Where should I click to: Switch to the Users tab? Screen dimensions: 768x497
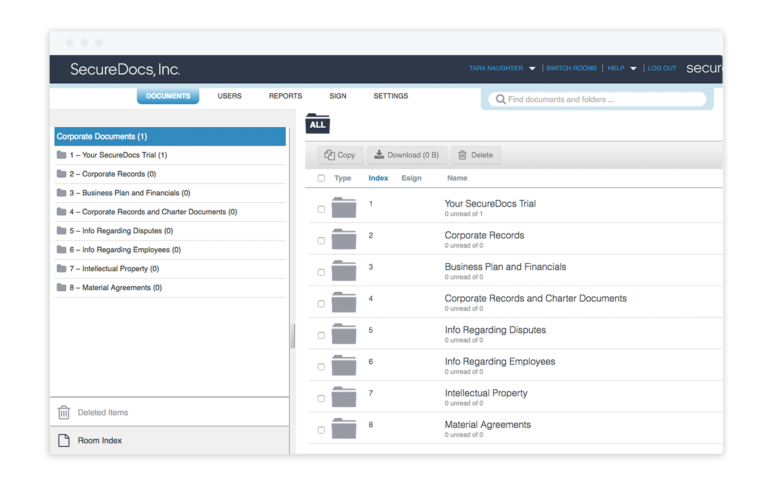[x=229, y=96]
